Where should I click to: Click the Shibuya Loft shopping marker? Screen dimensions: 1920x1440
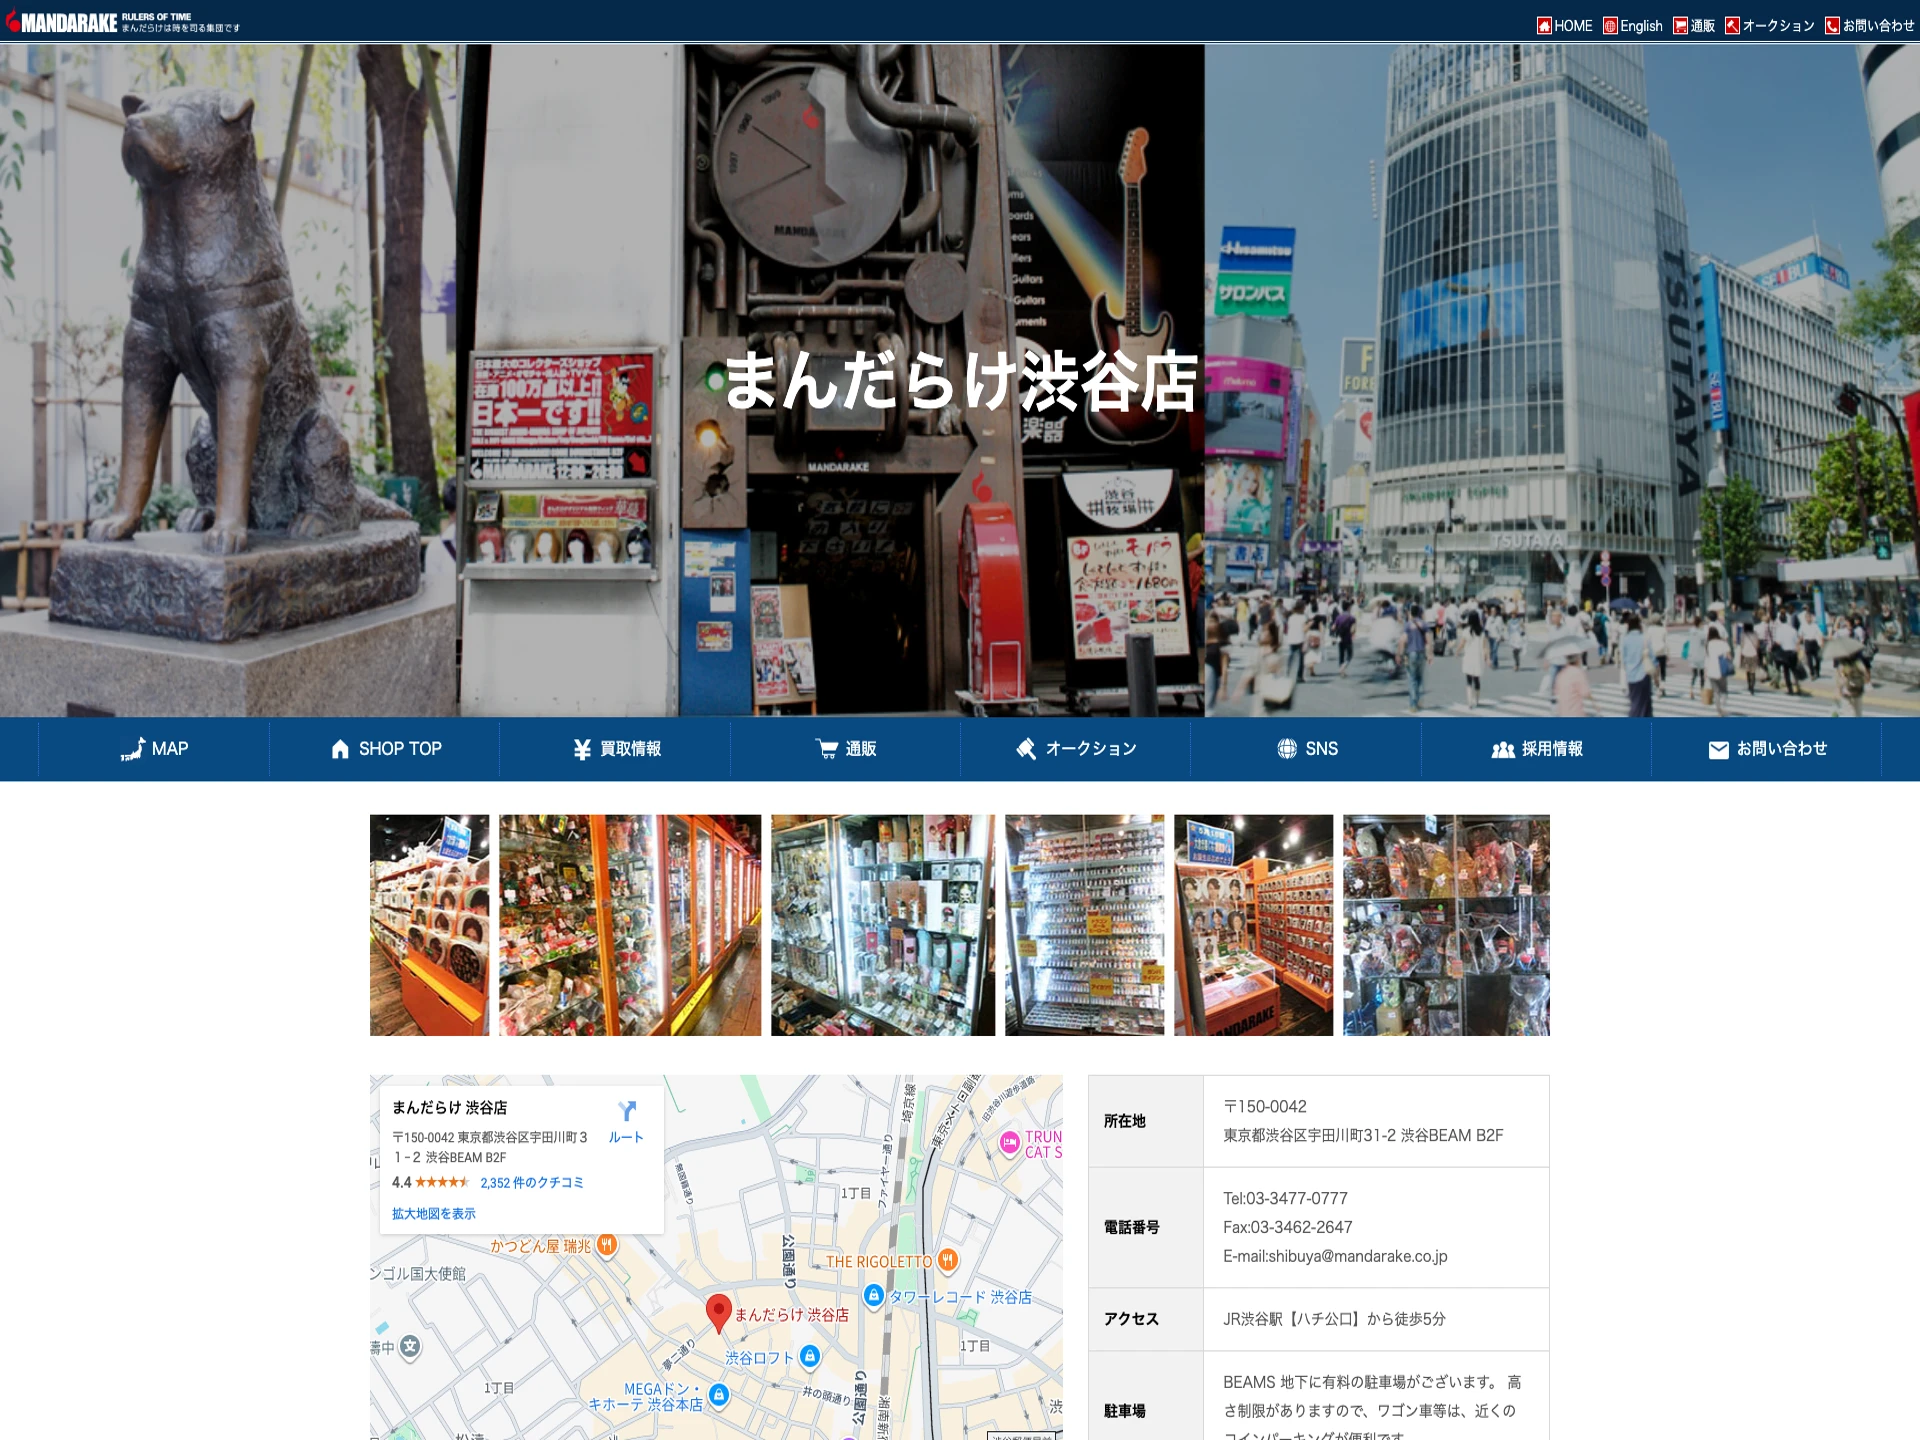810,1356
